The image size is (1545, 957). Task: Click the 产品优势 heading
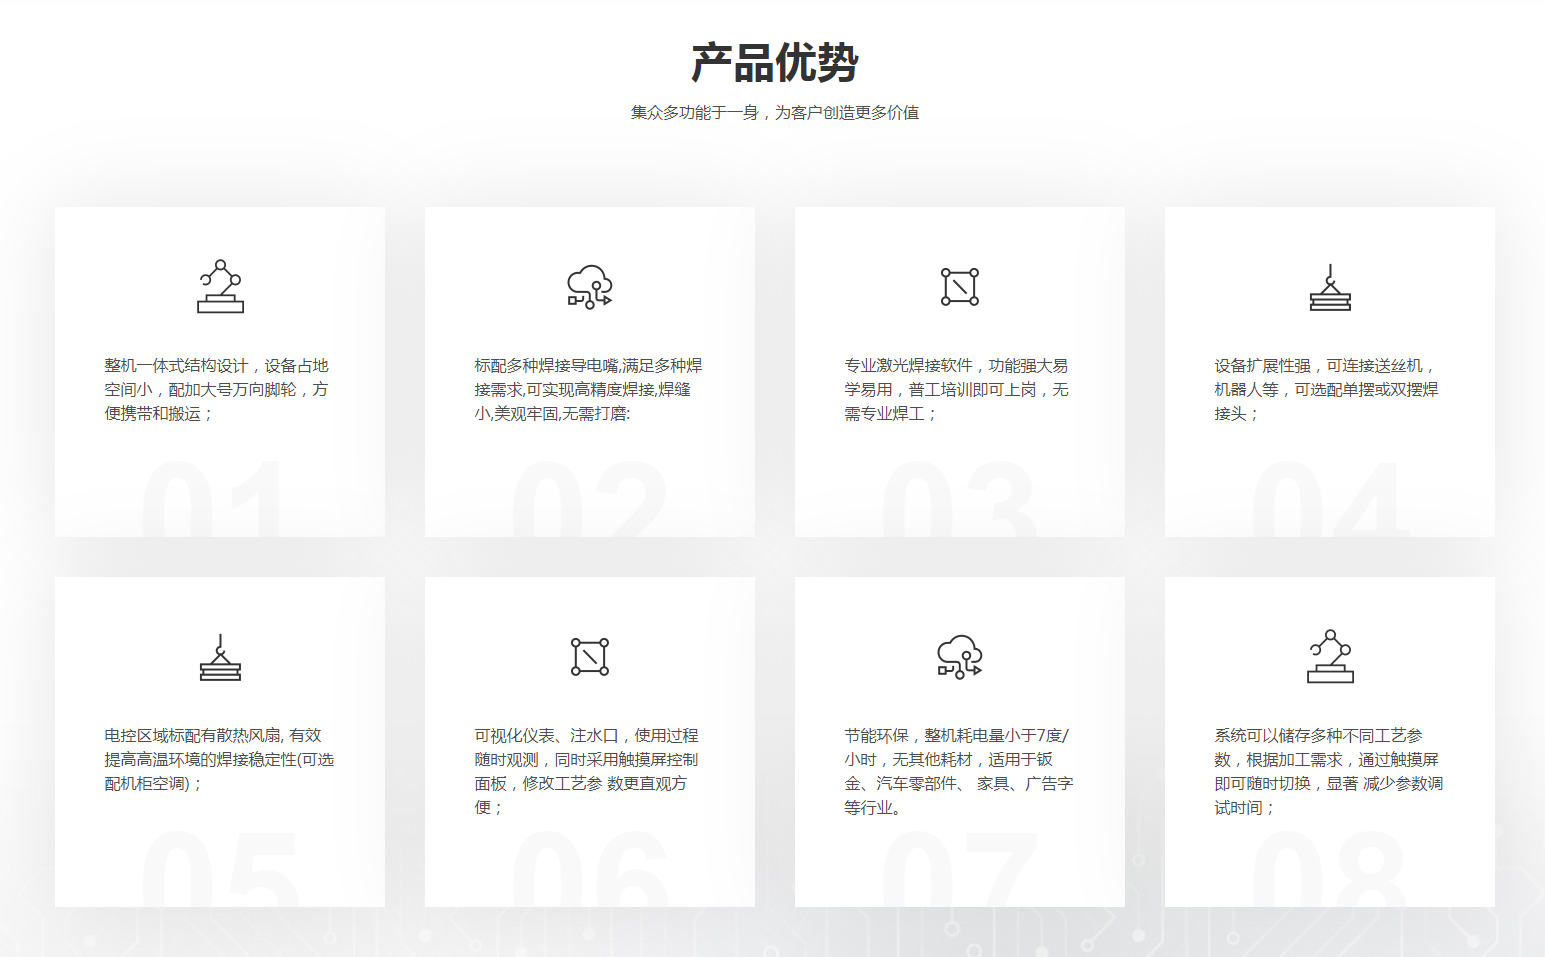pyautogui.click(x=774, y=63)
